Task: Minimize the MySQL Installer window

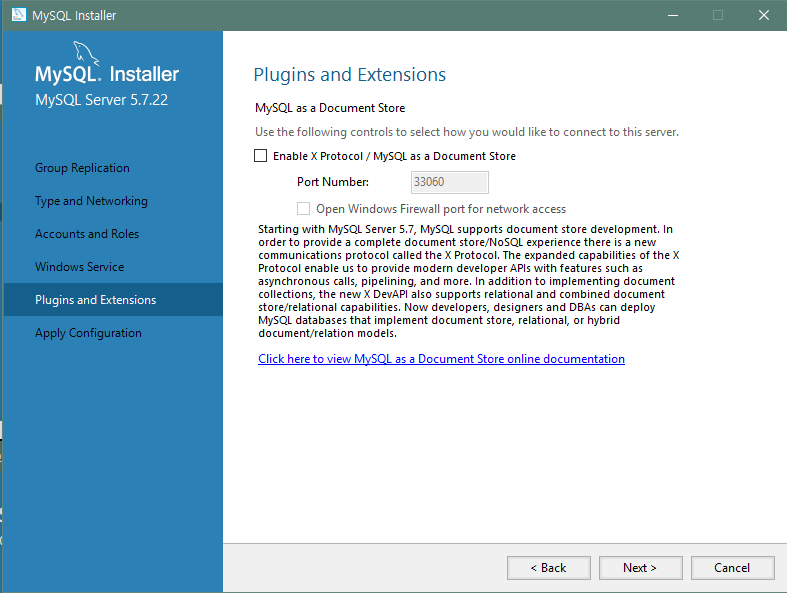Action: coord(673,15)
